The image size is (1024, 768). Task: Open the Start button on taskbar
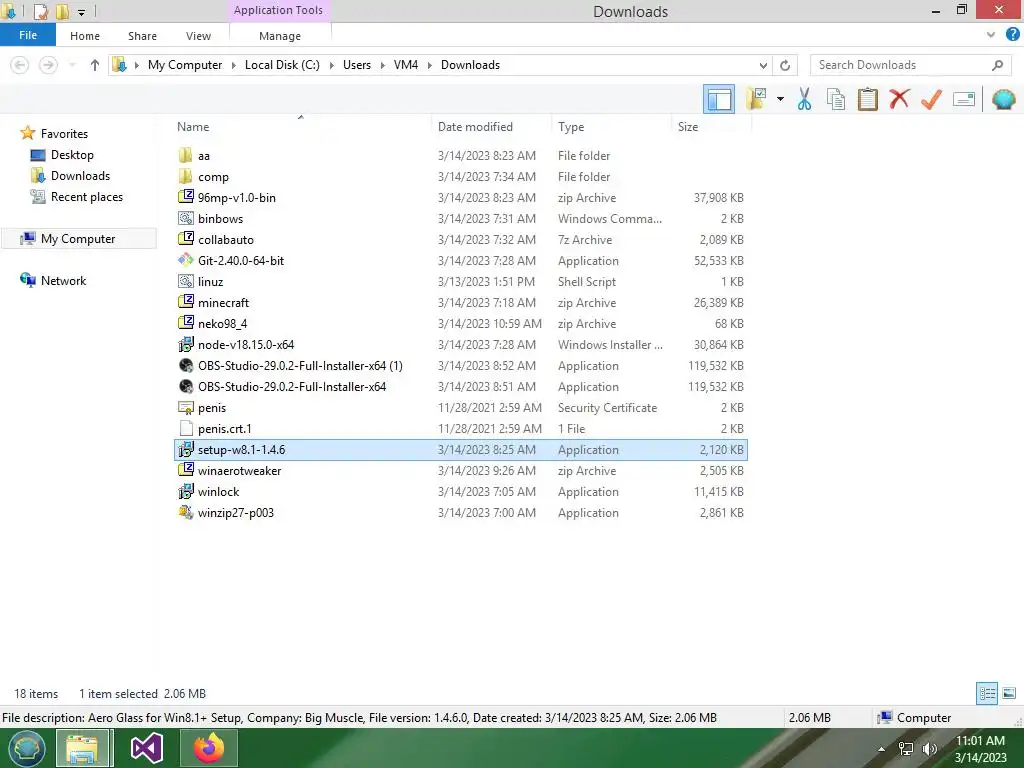pos(26,748)
